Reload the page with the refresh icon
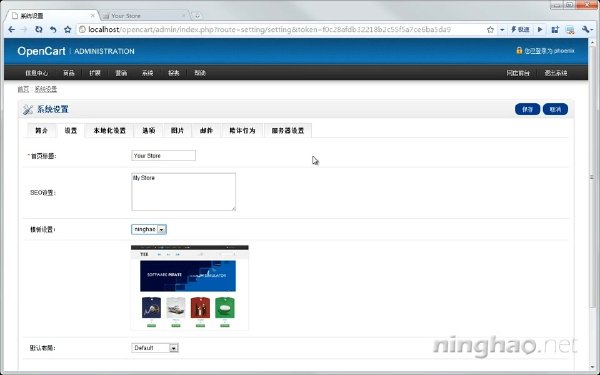 (x=39, y=29)
